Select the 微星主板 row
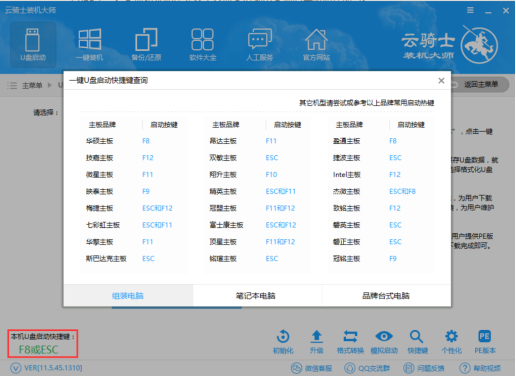516x376 pixels. click(x=133, y=175)
